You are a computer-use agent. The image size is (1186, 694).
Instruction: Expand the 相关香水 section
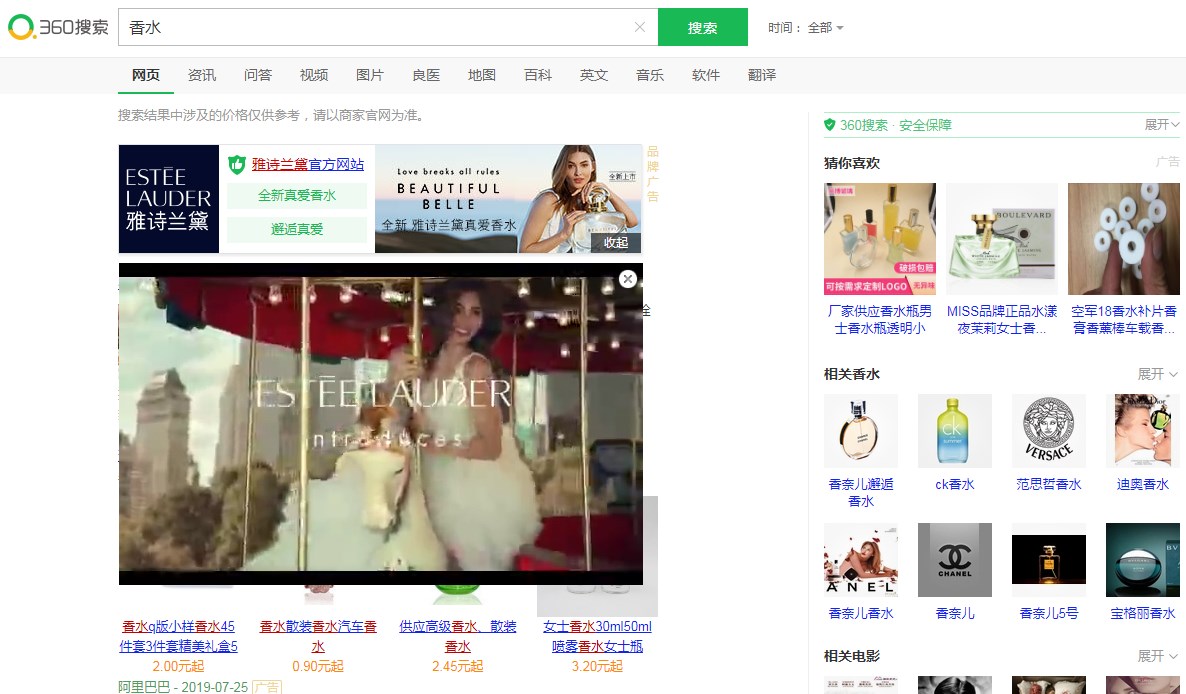pos(1157,374)
